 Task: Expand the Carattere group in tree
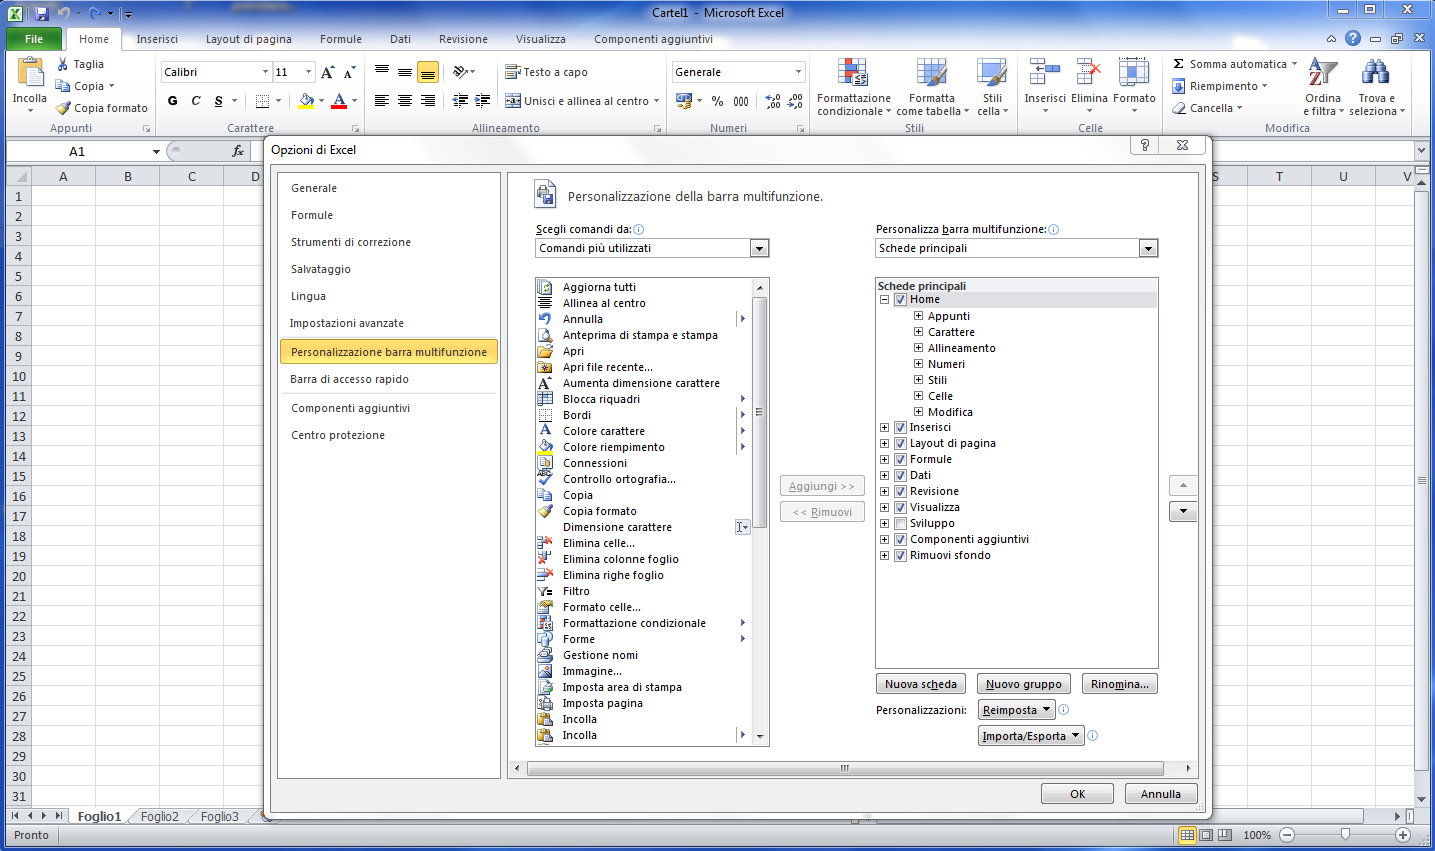click(918, 332)
